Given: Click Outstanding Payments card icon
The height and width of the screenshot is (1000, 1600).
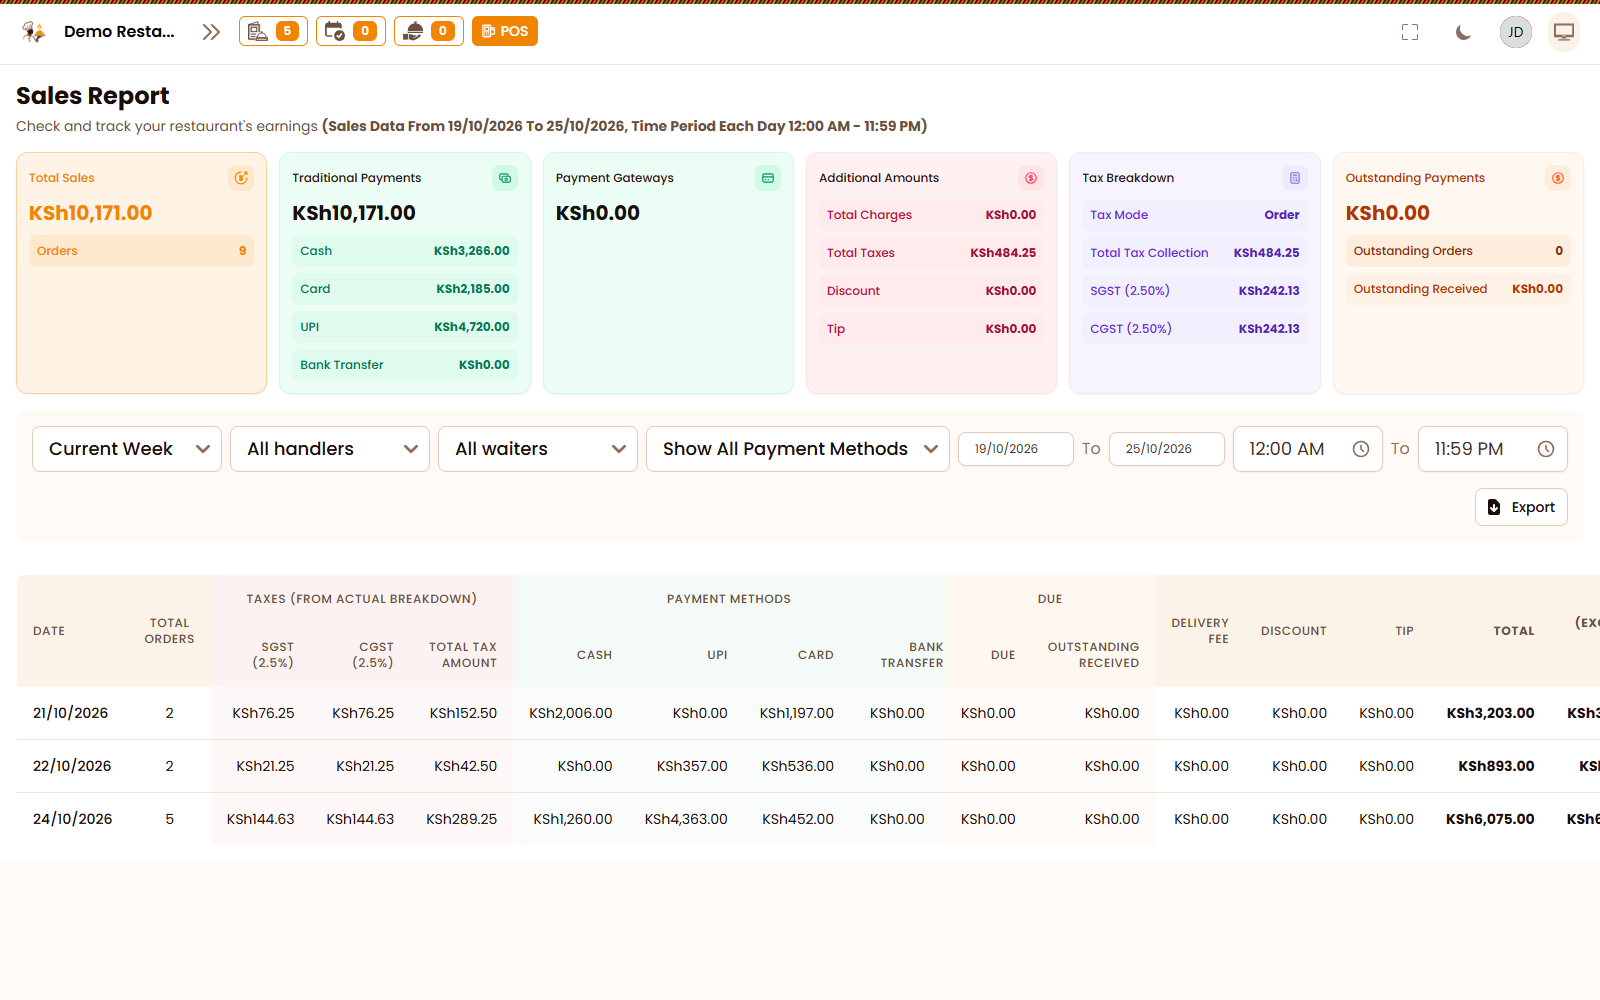Looking at the screenshot, I should point(1558,178).
